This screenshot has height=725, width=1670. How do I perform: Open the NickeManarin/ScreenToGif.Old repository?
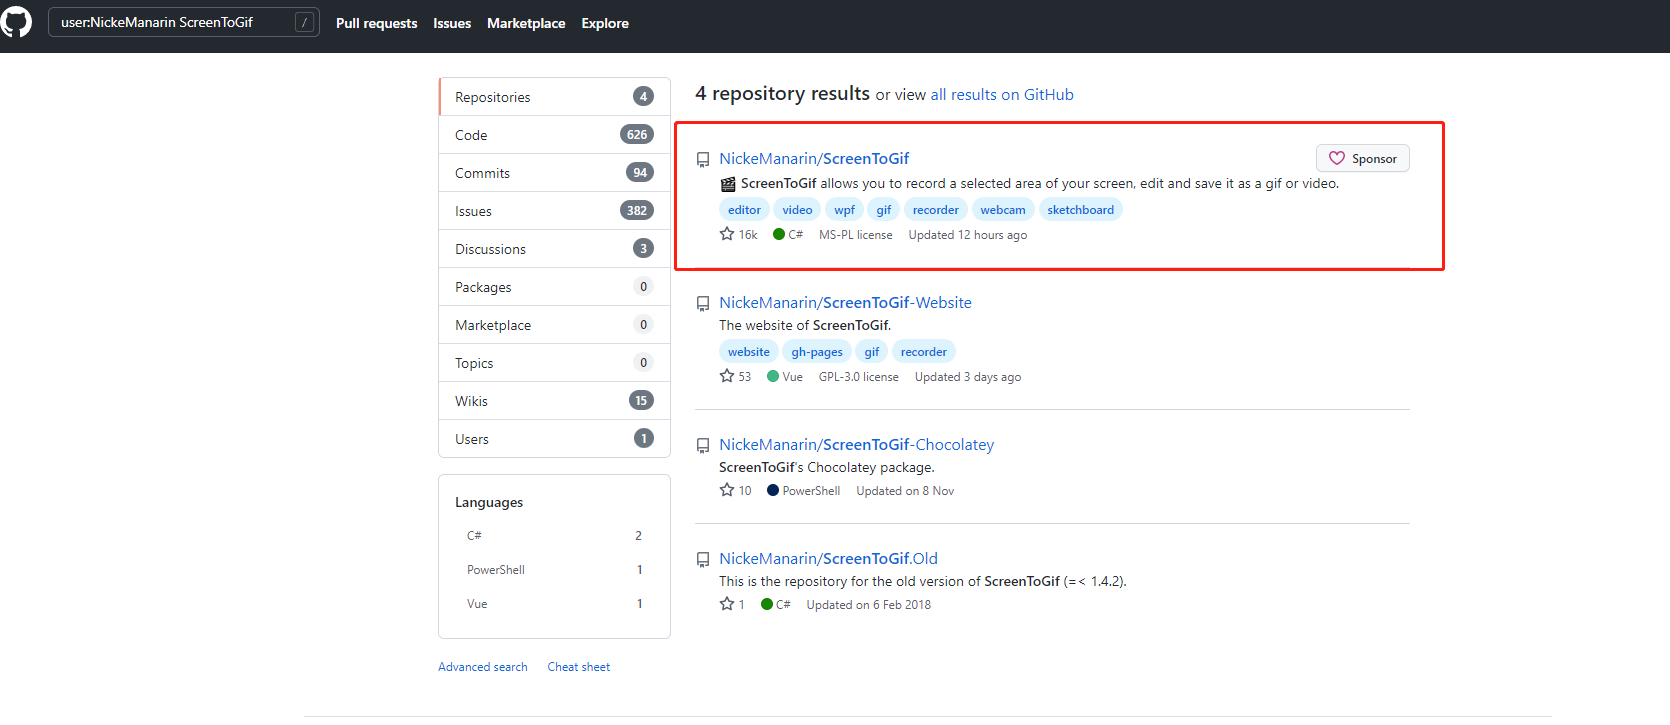828,559
